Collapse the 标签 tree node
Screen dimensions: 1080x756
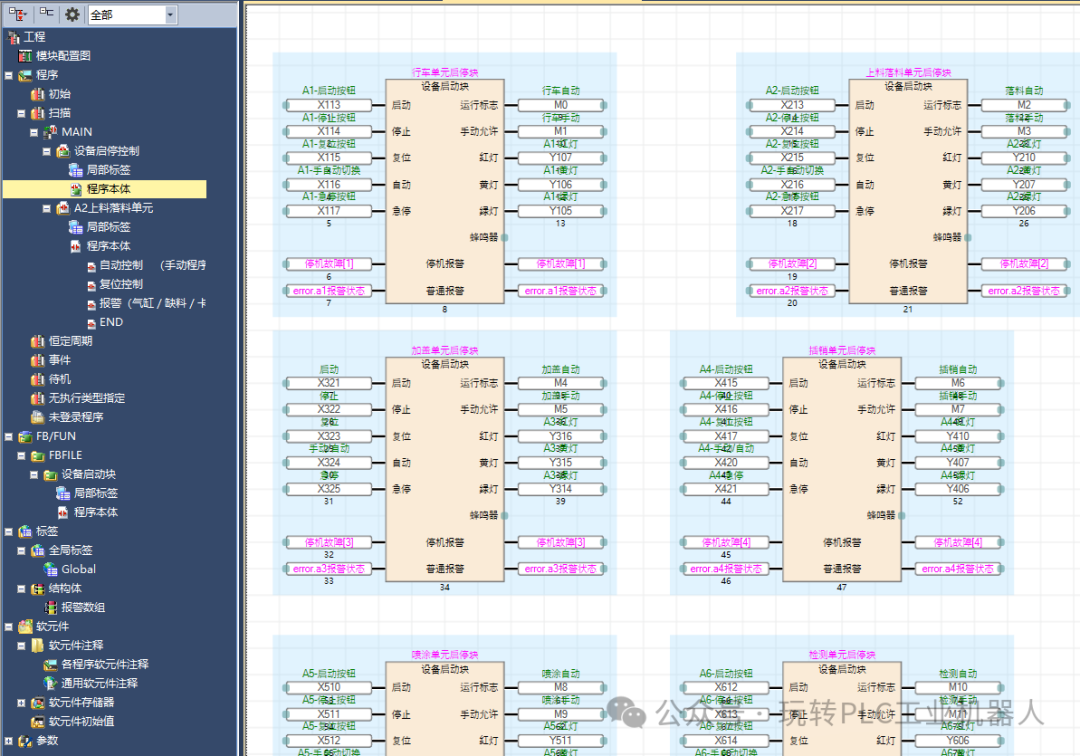coord(8,532)
